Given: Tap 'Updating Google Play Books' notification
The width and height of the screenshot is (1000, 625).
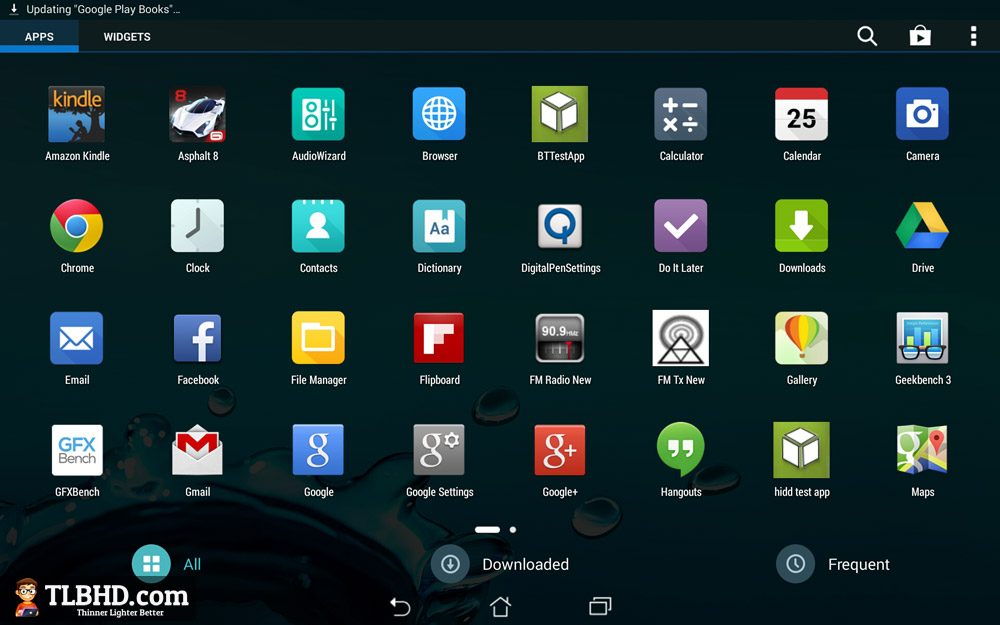Looking at the screenshot, I should pyautogui.click(x=96, y=10).
